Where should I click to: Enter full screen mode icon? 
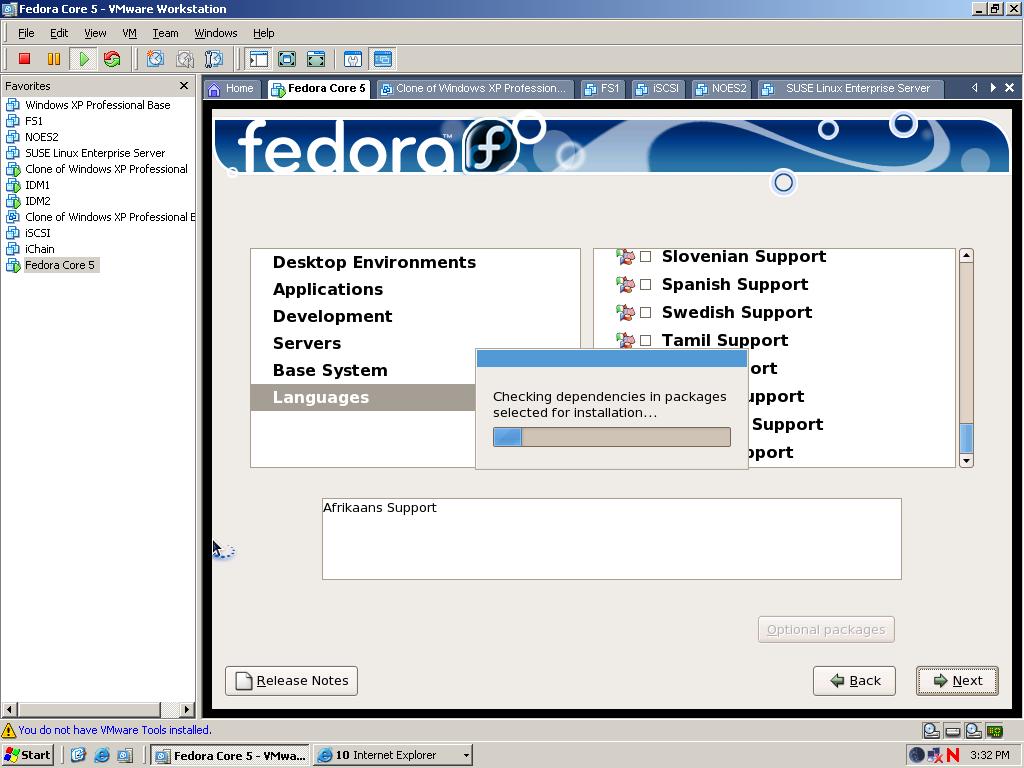316,59
